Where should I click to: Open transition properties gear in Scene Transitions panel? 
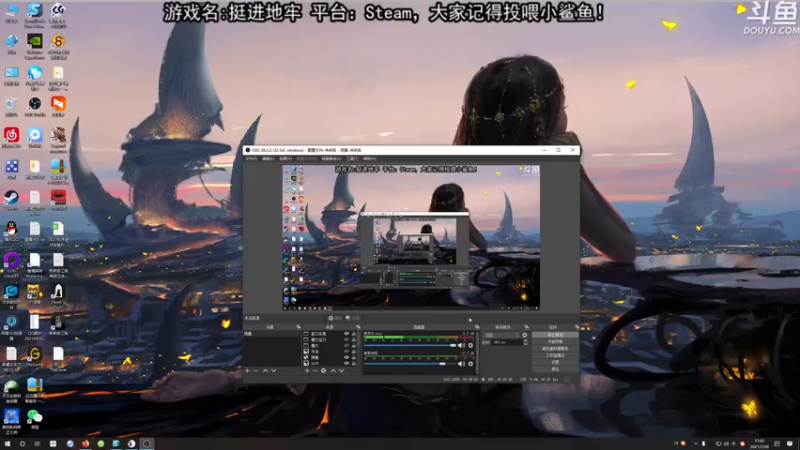pos(524,335)
